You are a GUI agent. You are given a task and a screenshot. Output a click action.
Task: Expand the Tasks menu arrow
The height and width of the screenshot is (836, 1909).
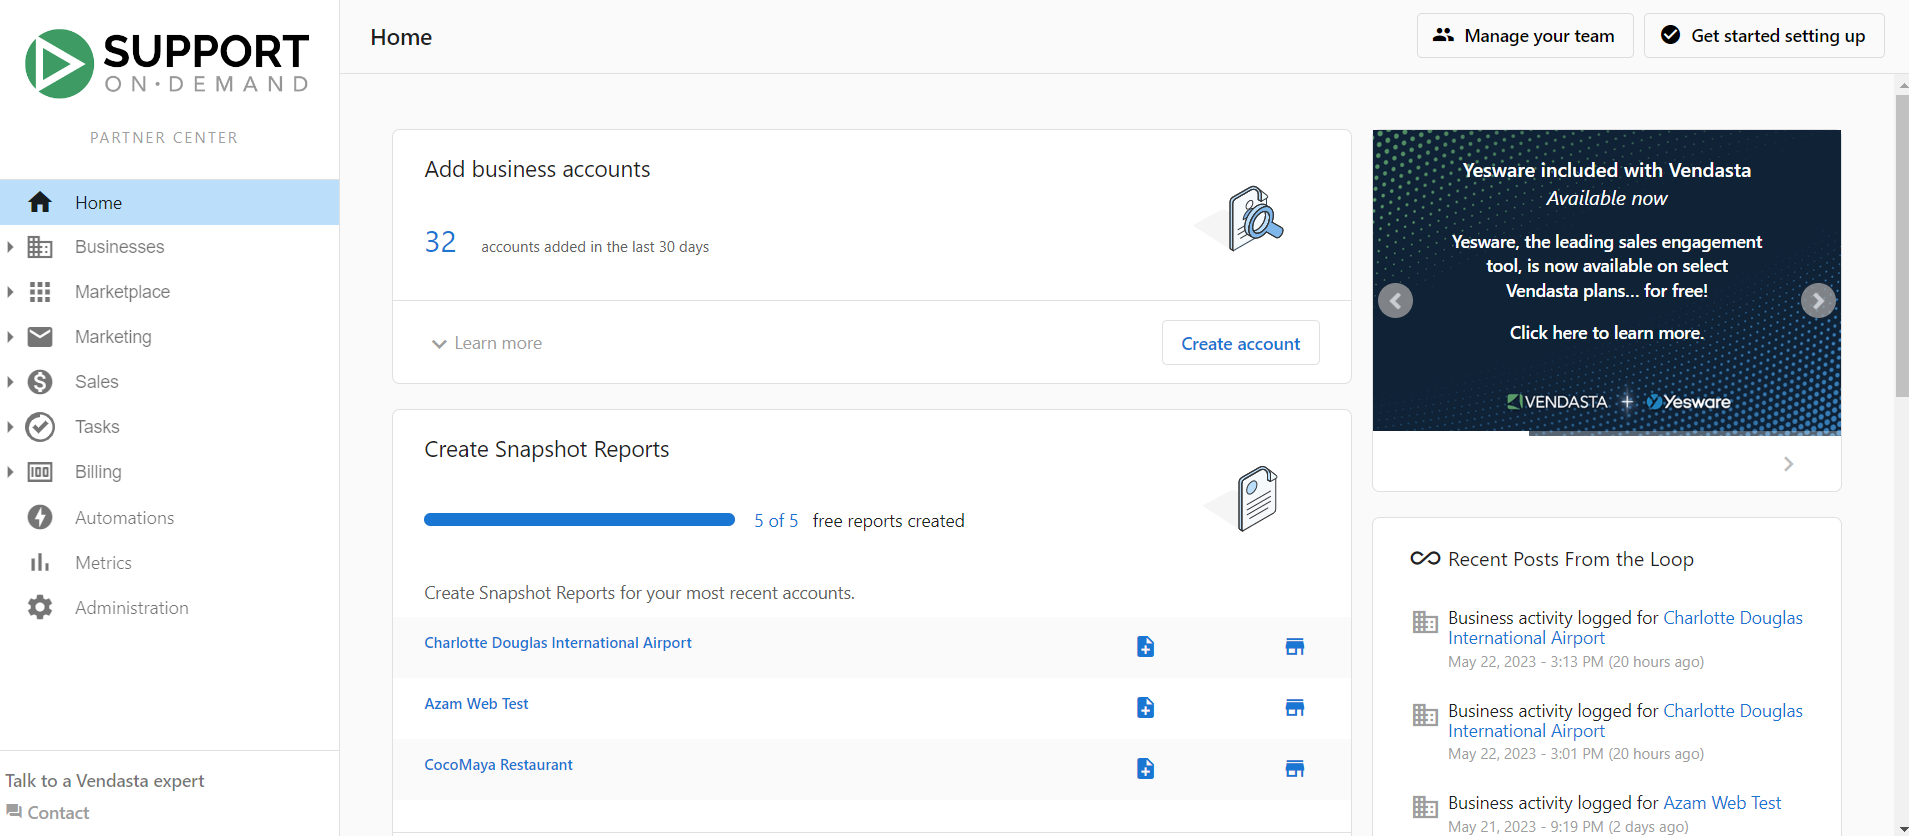pyautogui.click(x=10, y=427)
